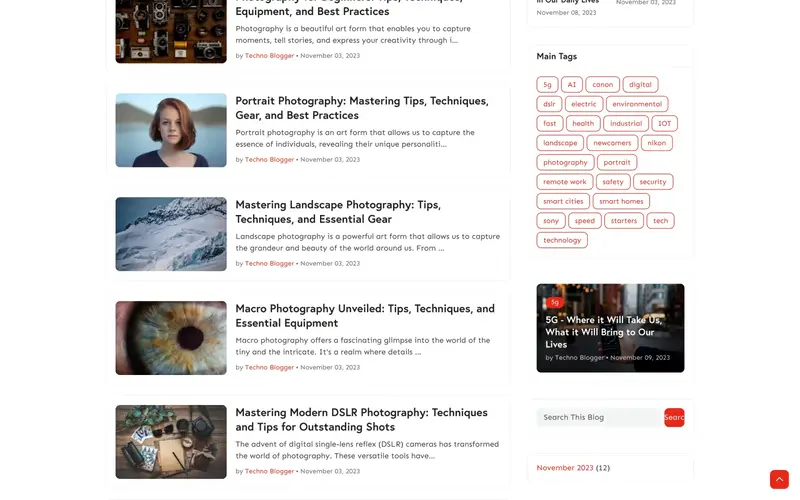Open Techno Blogger link under Beginners article
800x500 pixels.
point(269,56)
